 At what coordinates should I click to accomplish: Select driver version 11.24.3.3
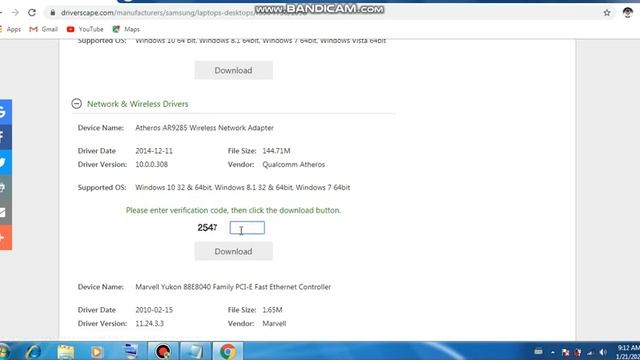pos(149,324)
